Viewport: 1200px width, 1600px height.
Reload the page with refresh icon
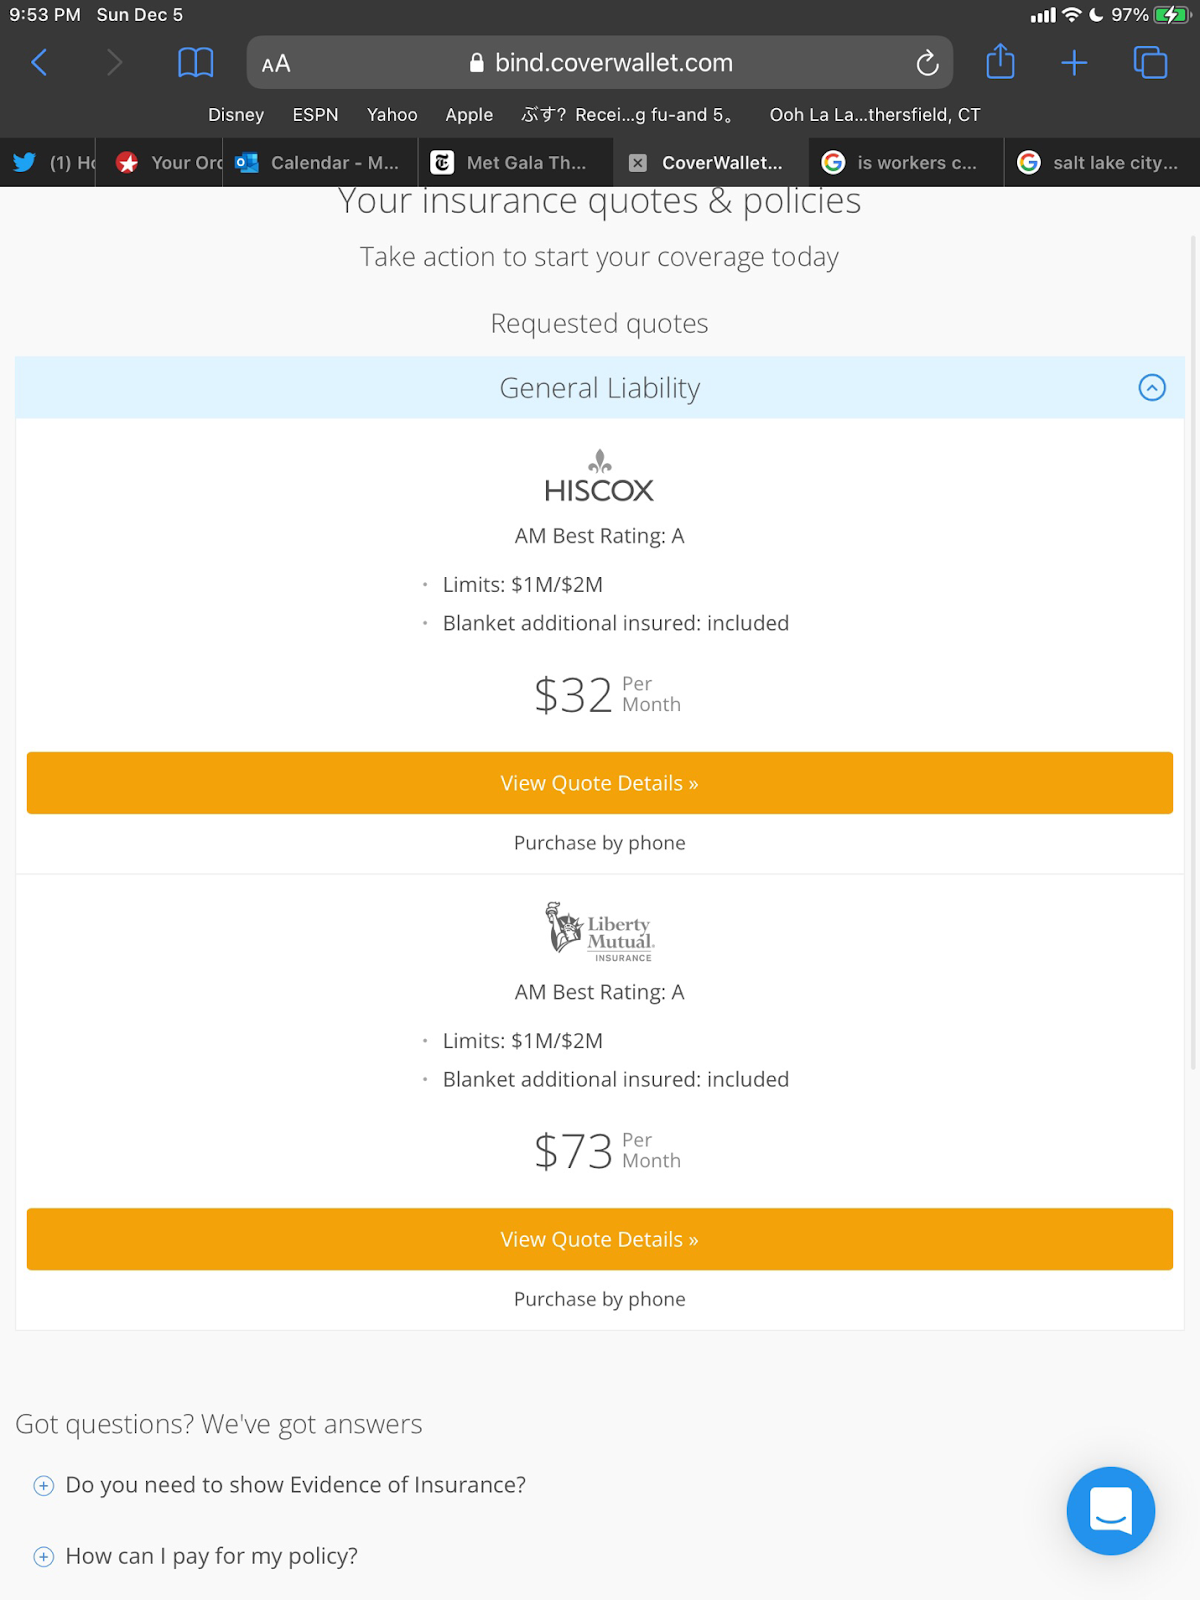coord(927,63)
